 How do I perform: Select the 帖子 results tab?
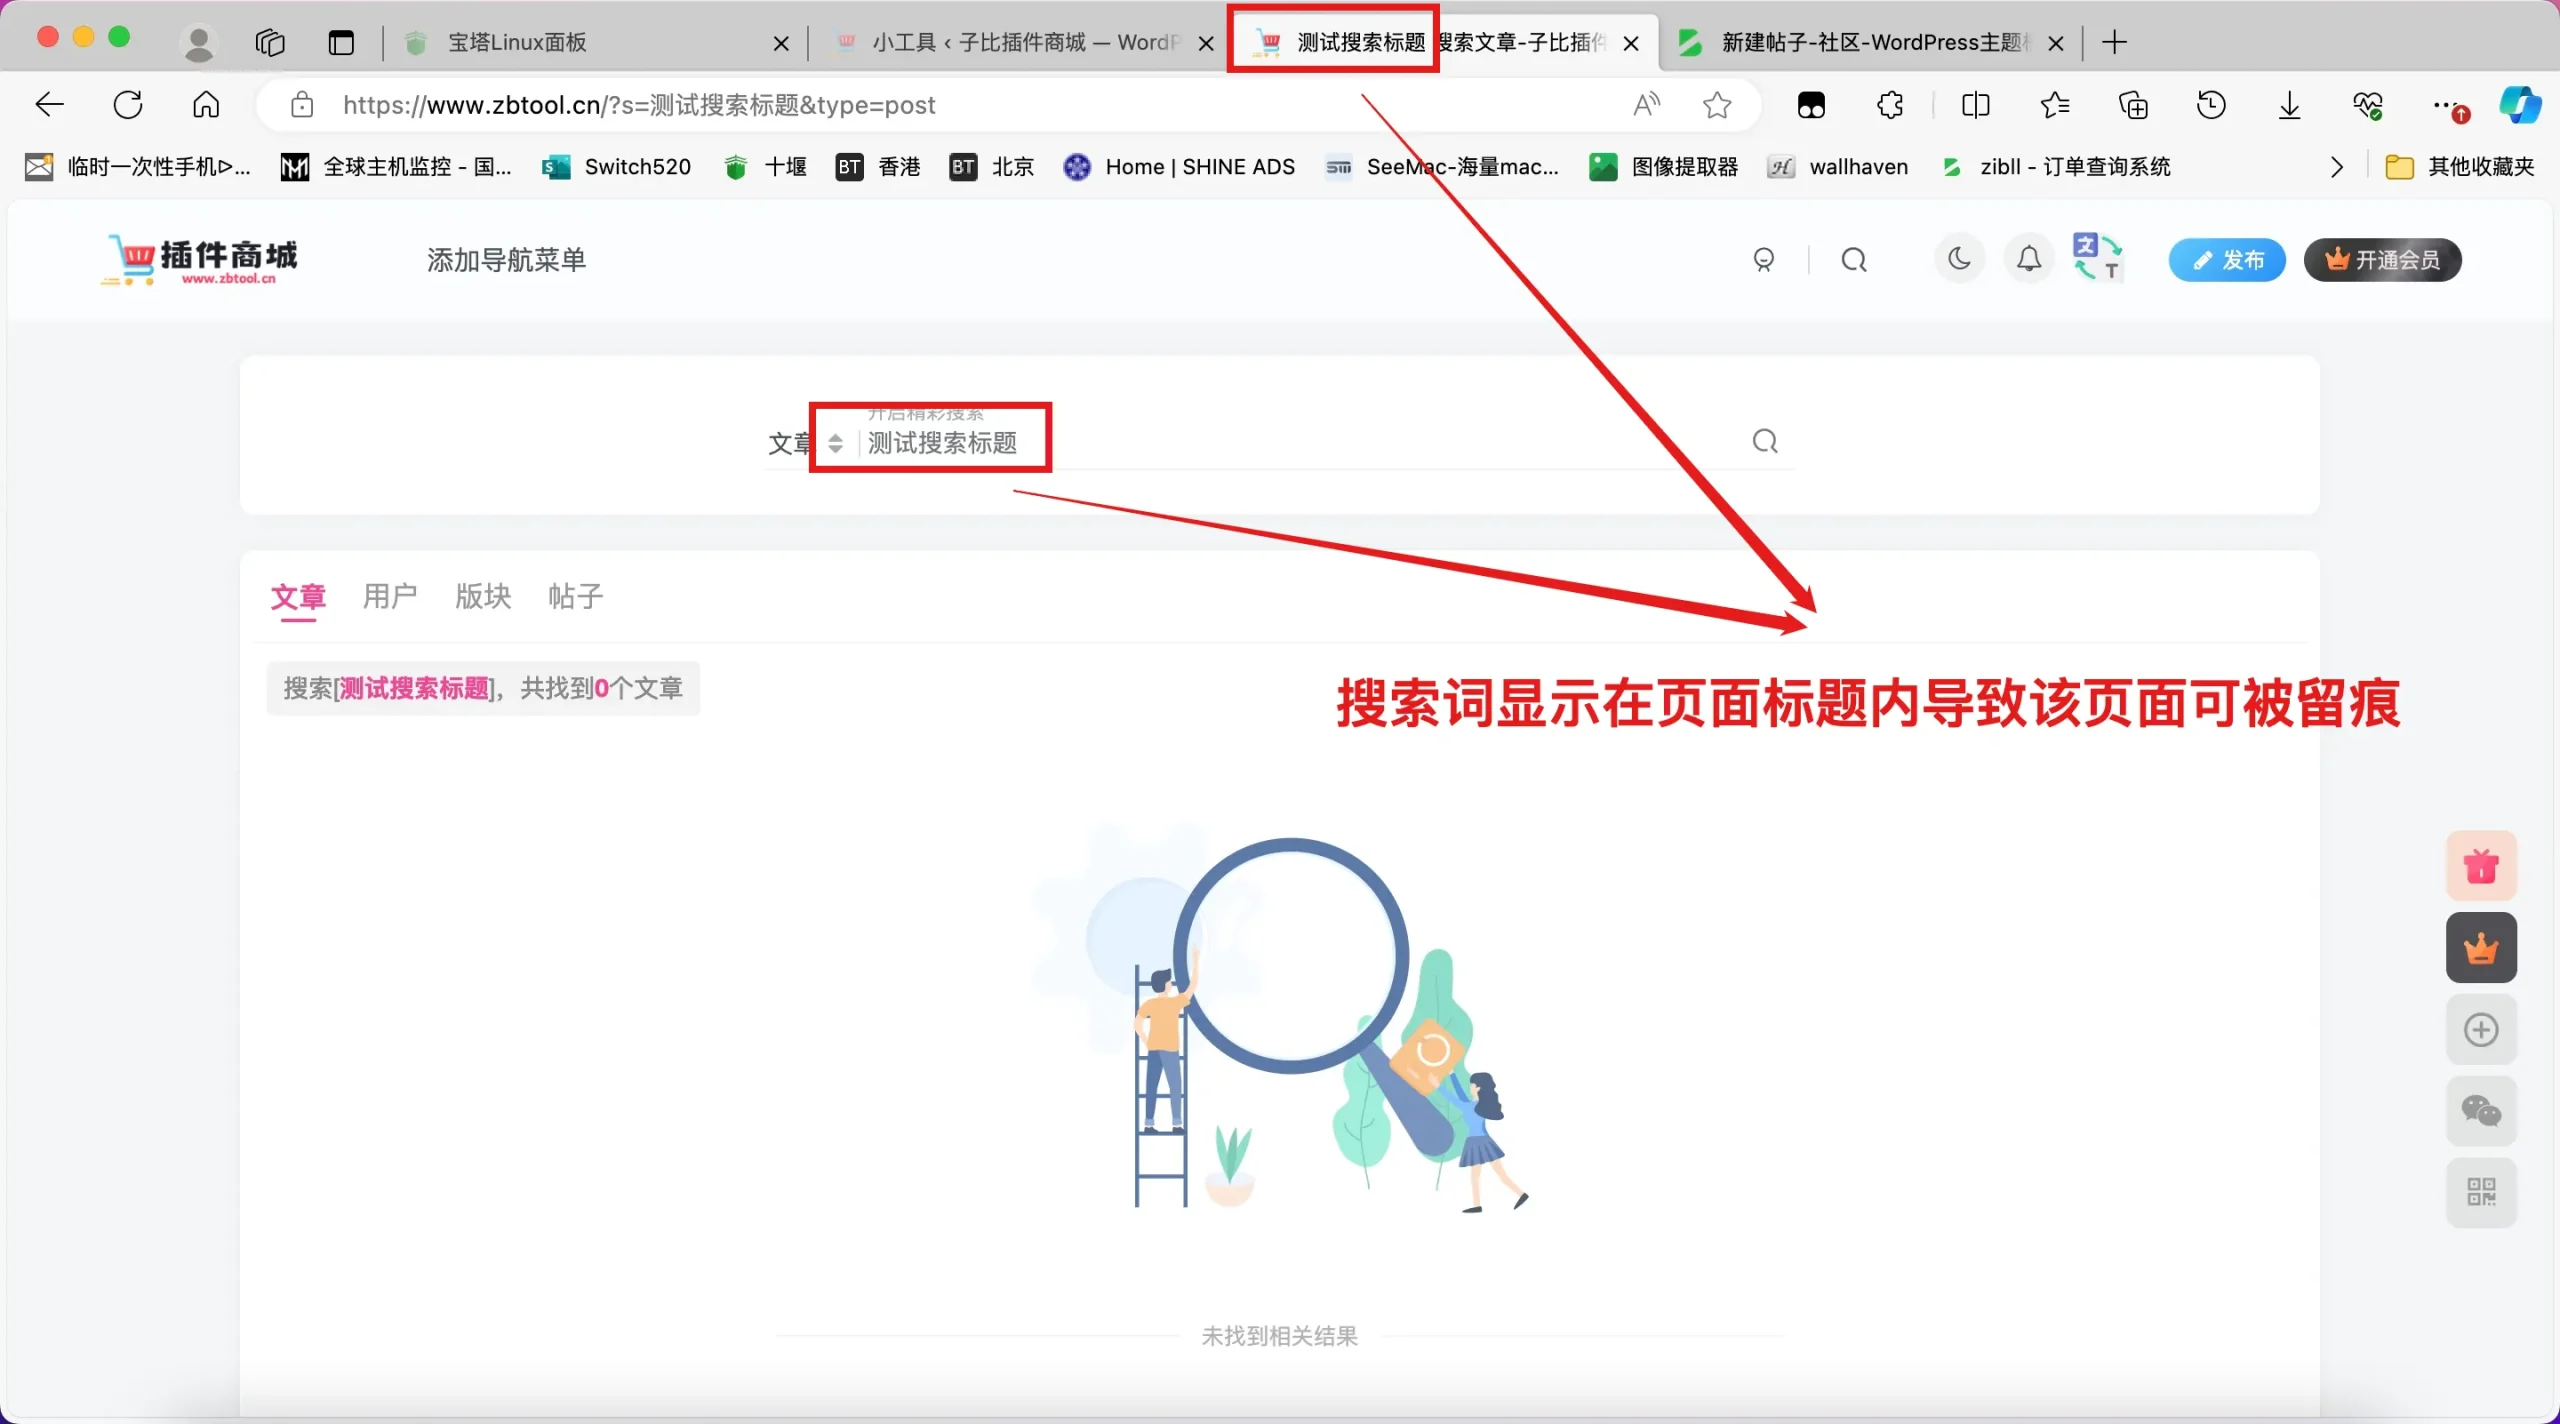point(576,597)
